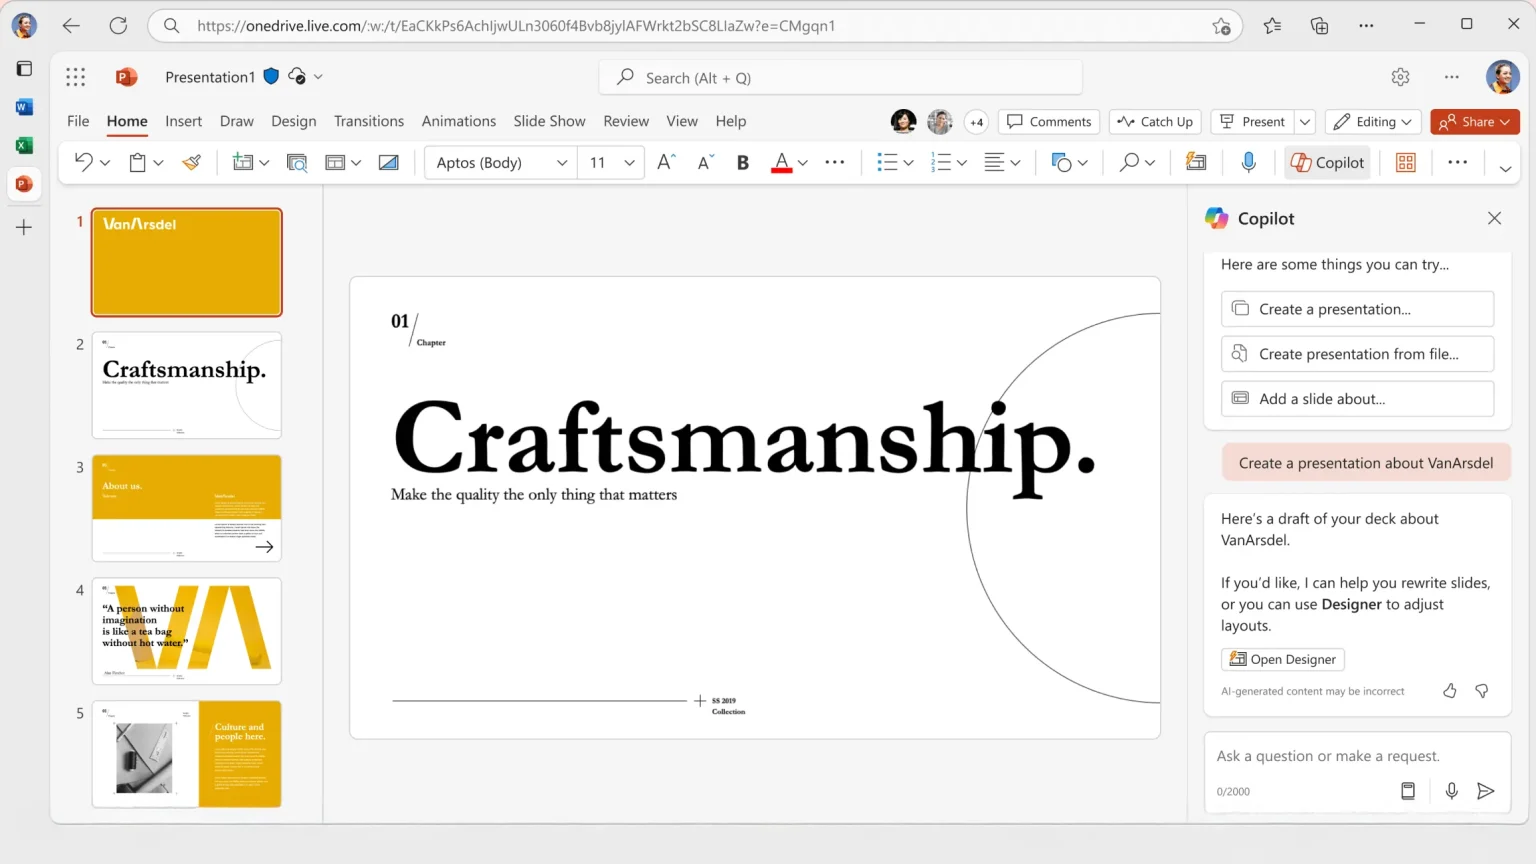Screen dimensions: 1536x864
Task: Open the Paste options dropdown arrow
Action: point(158,162)
